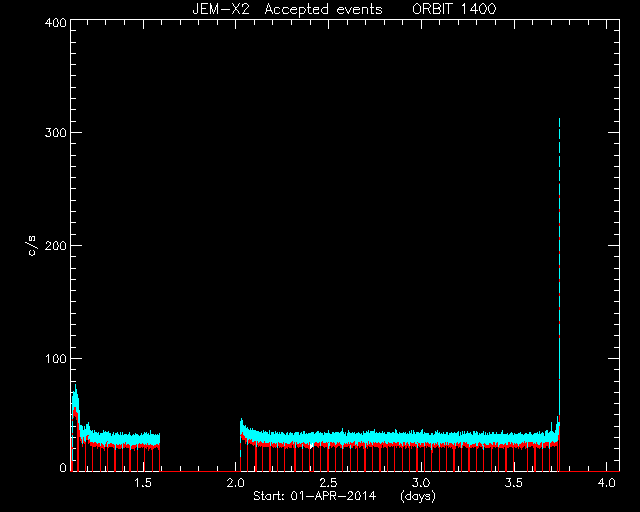
Task: Click the 400 tick label on y-axis
Action: [55, 22]
